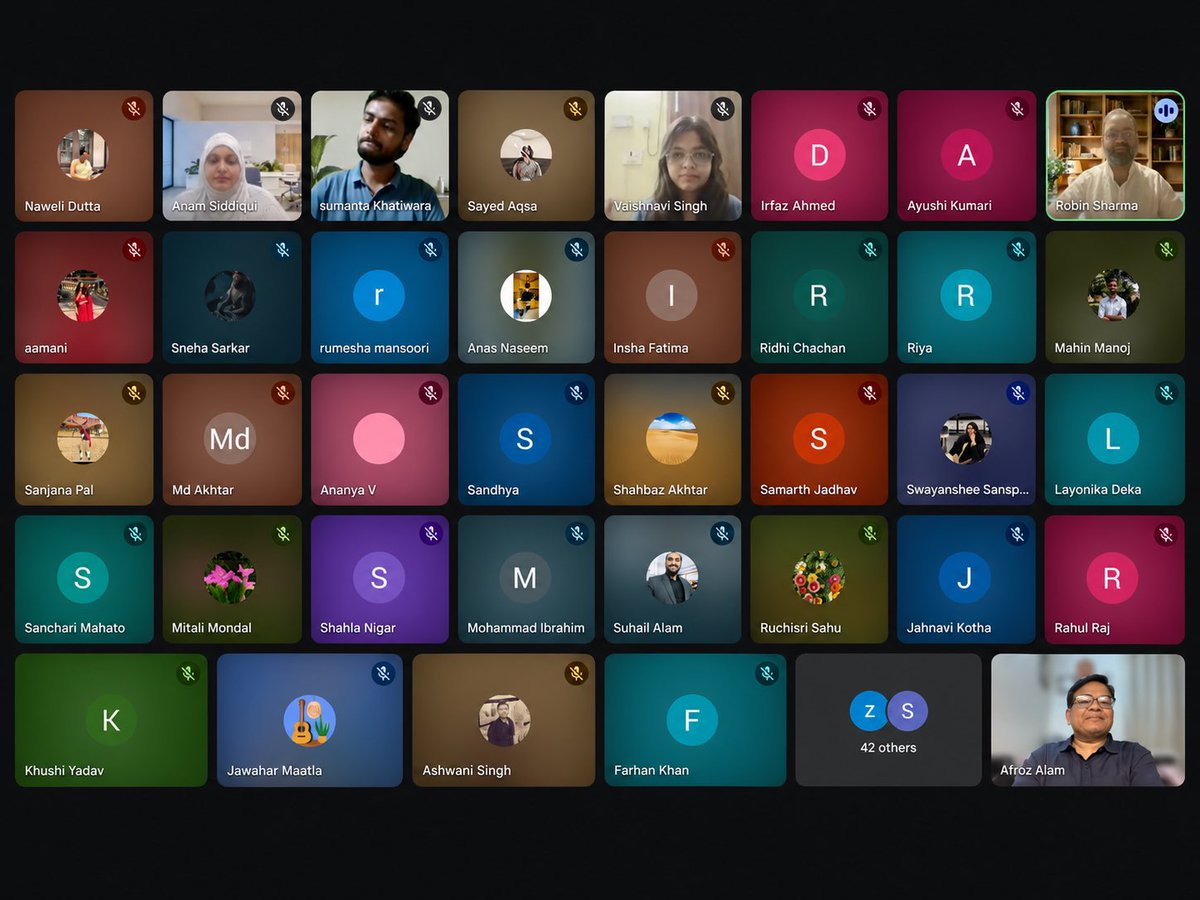Click muted mic icon on Ashwani Singh tile
1200x900 pixels.
(576, 673)
